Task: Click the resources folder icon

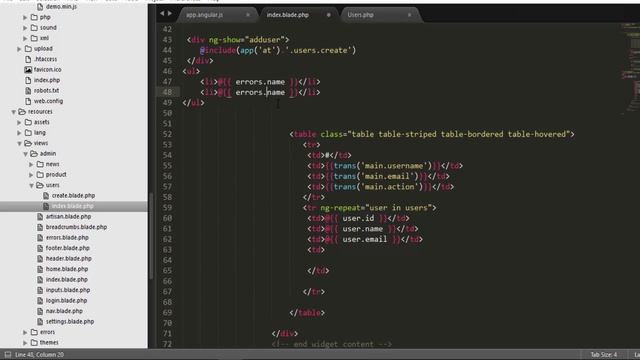Action: coord(22,112)
